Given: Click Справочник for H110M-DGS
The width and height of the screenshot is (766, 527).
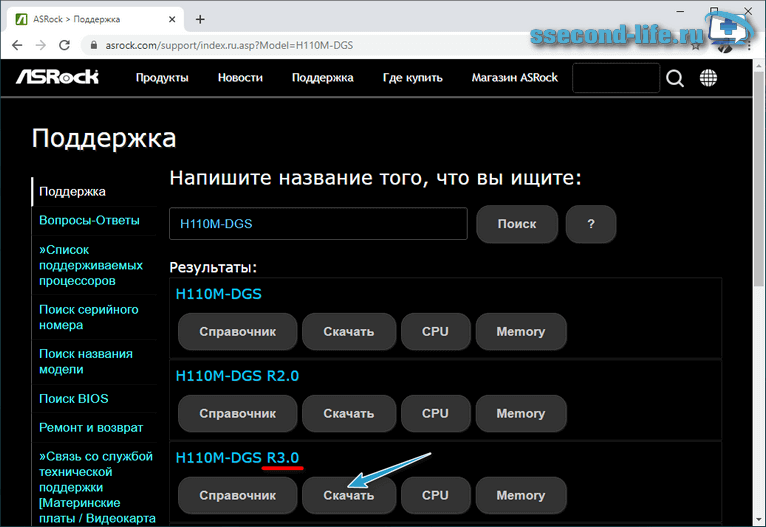Looking at the screenshot, I should [237, 332].
